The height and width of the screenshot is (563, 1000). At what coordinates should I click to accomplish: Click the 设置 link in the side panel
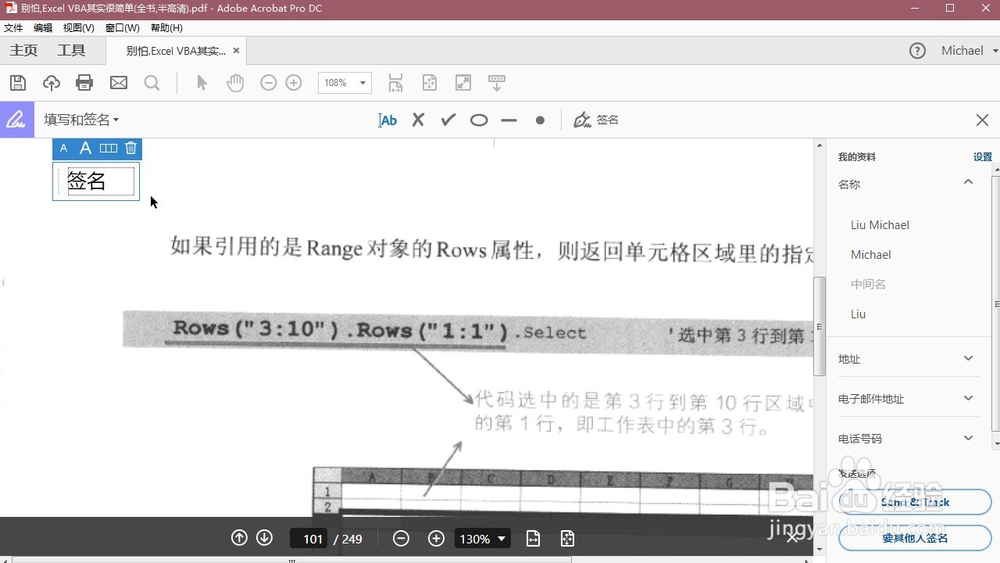click(x=982, y=157)
